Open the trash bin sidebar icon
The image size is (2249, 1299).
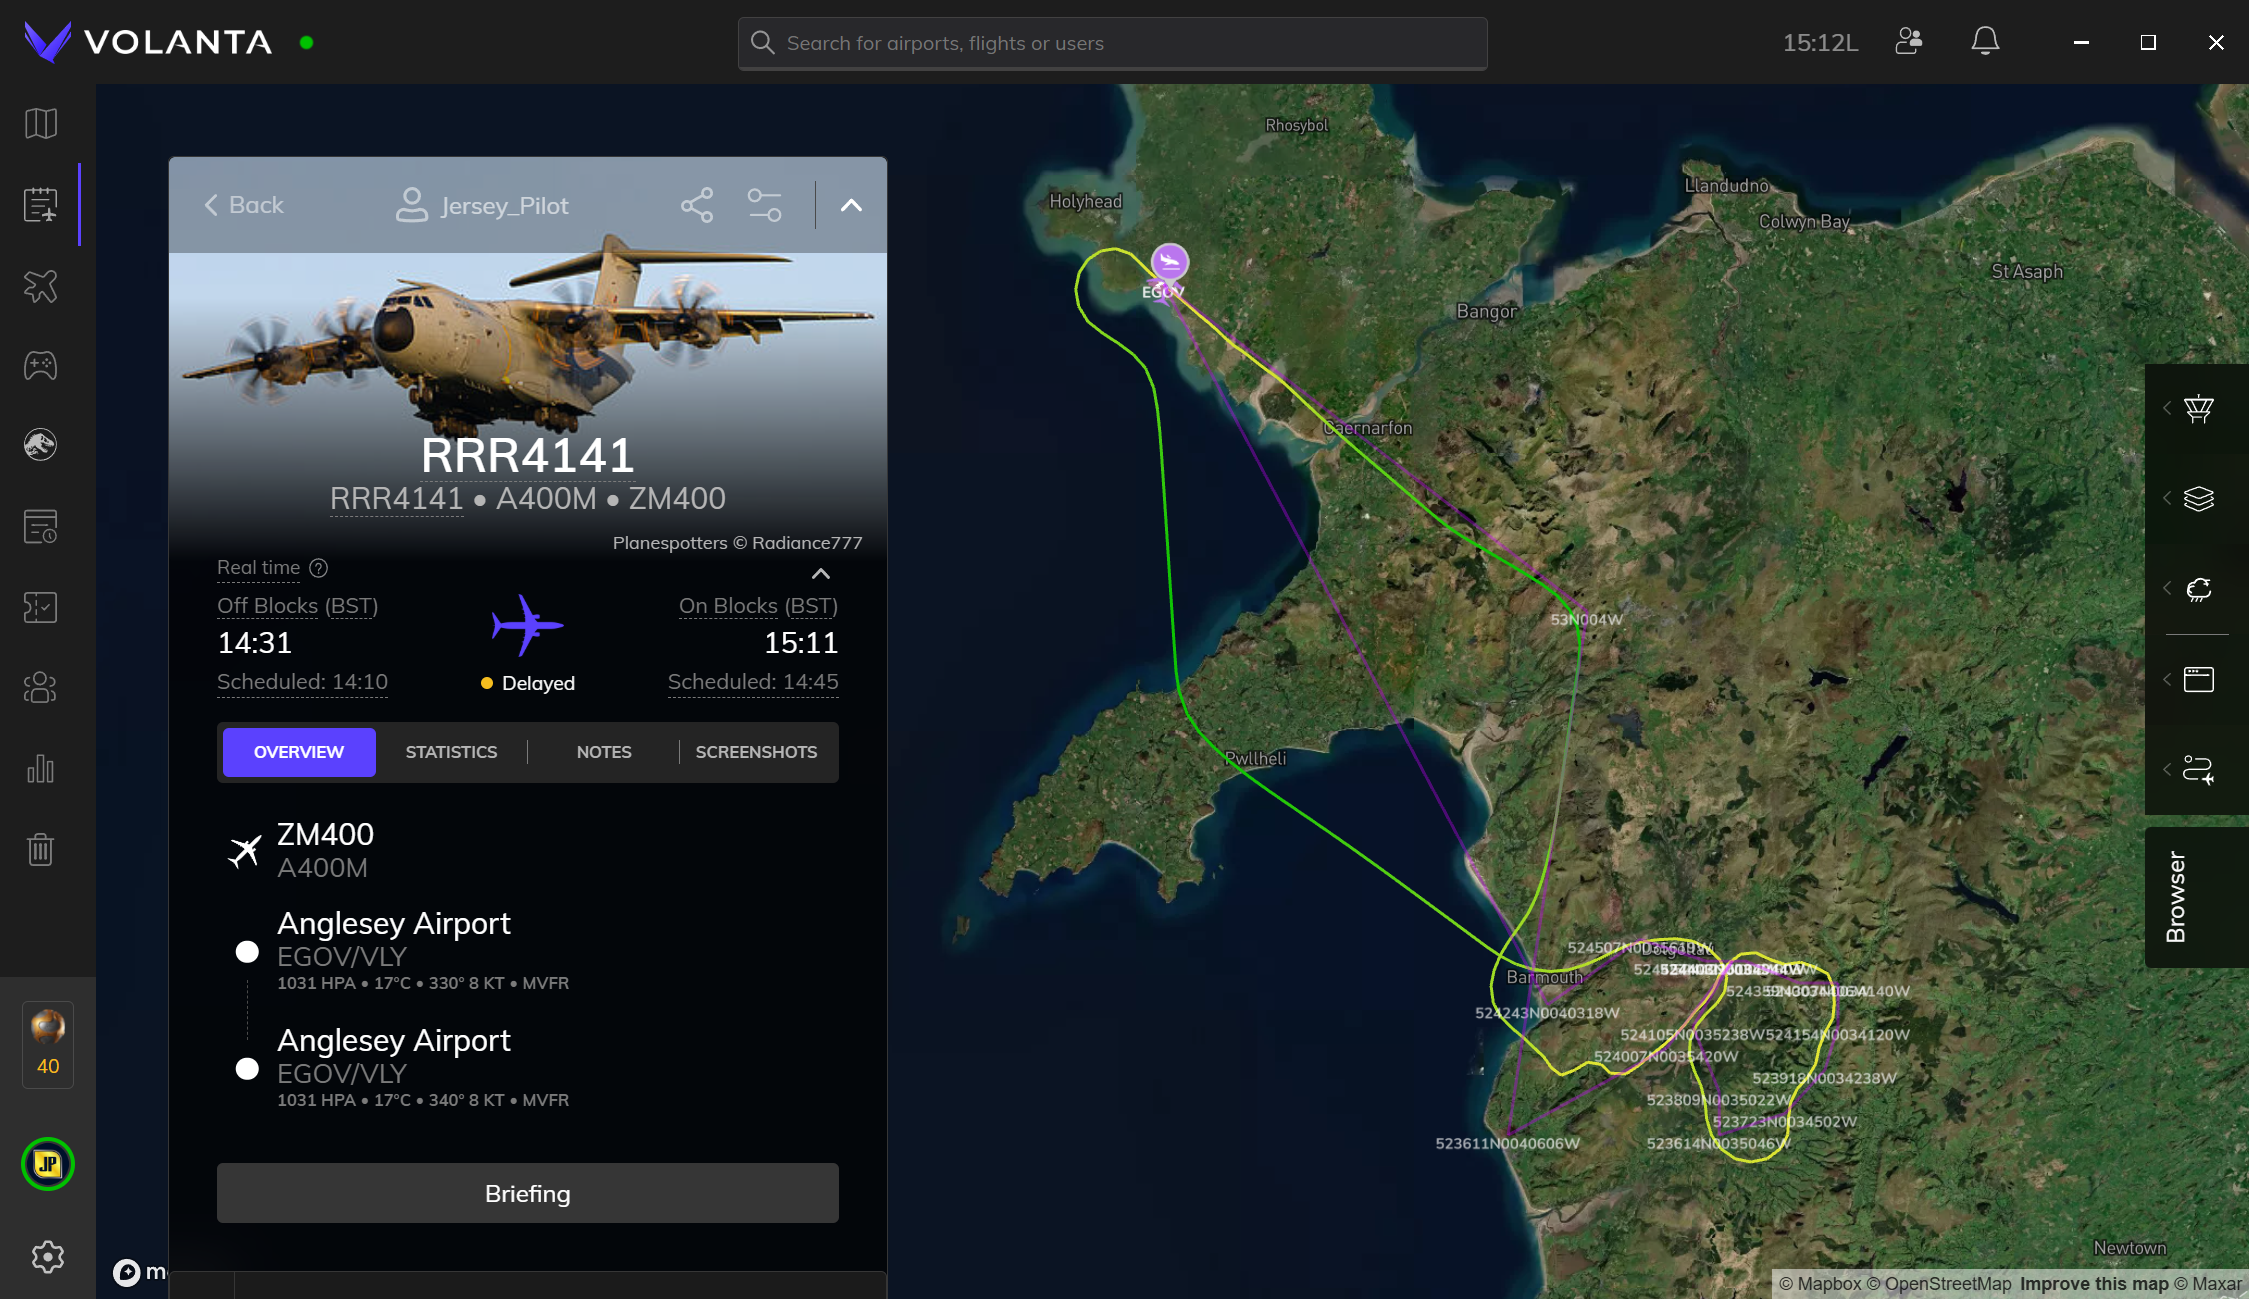tap(41, 849)
